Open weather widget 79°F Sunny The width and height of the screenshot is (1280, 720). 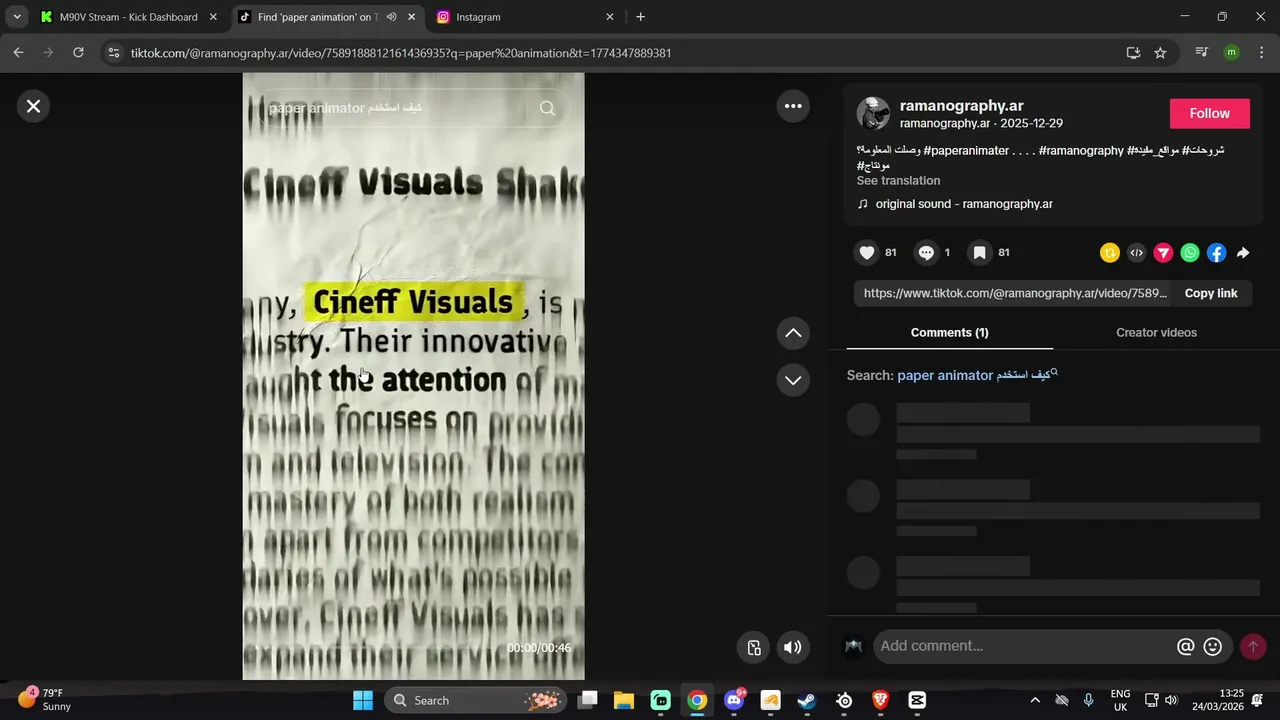45,699
